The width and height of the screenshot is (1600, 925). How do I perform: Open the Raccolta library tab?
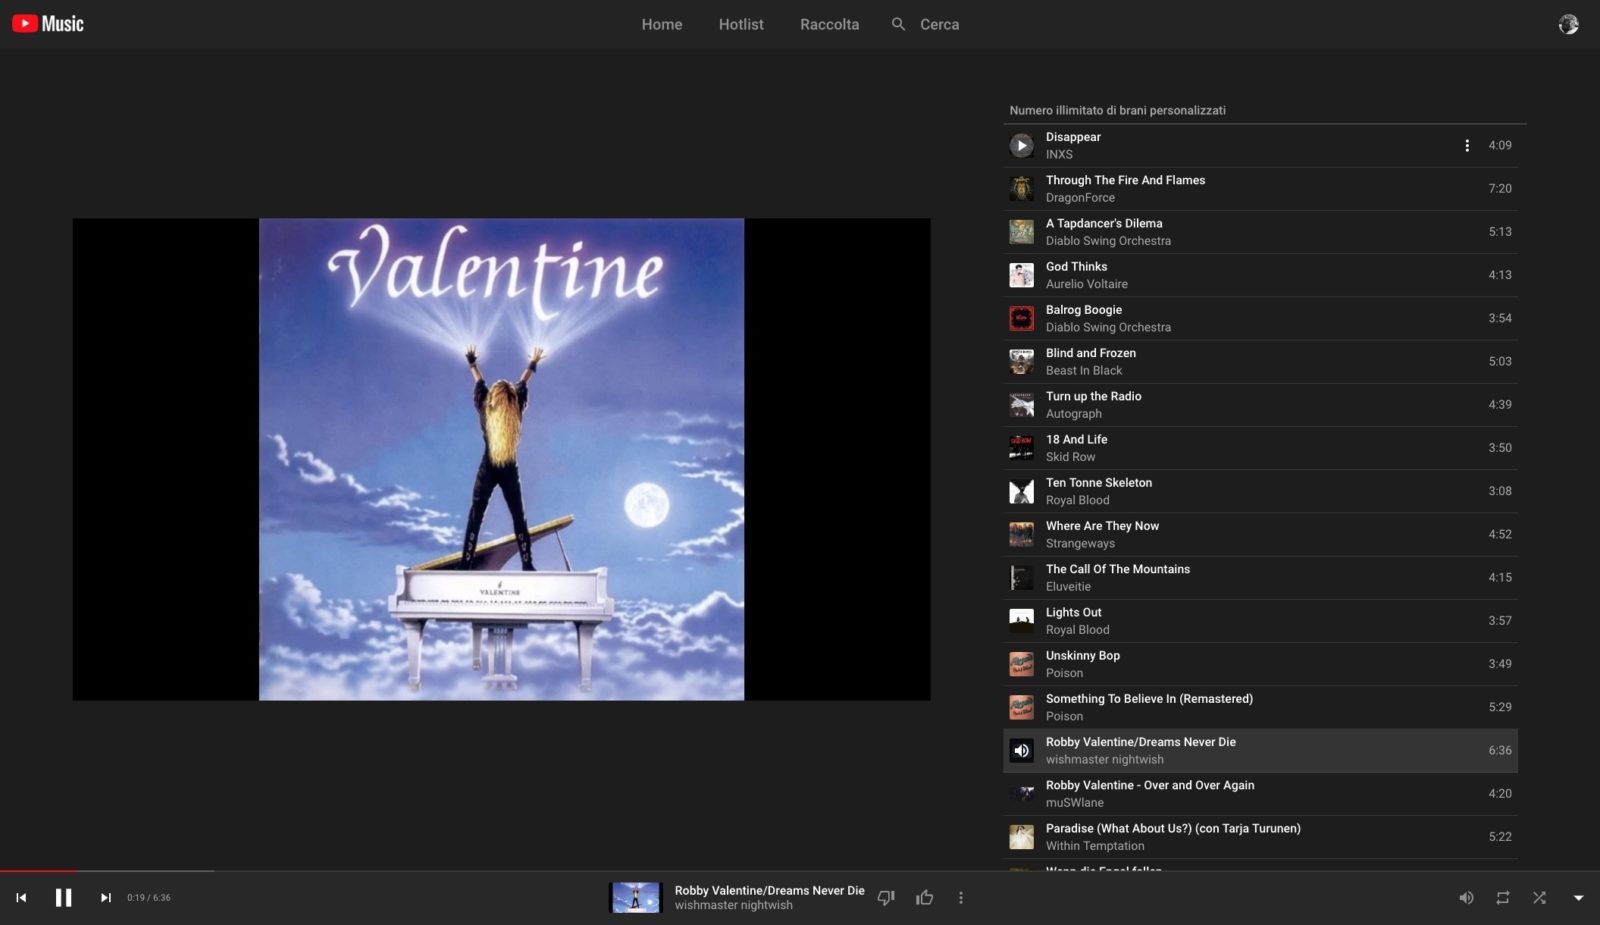click(829, 24)
